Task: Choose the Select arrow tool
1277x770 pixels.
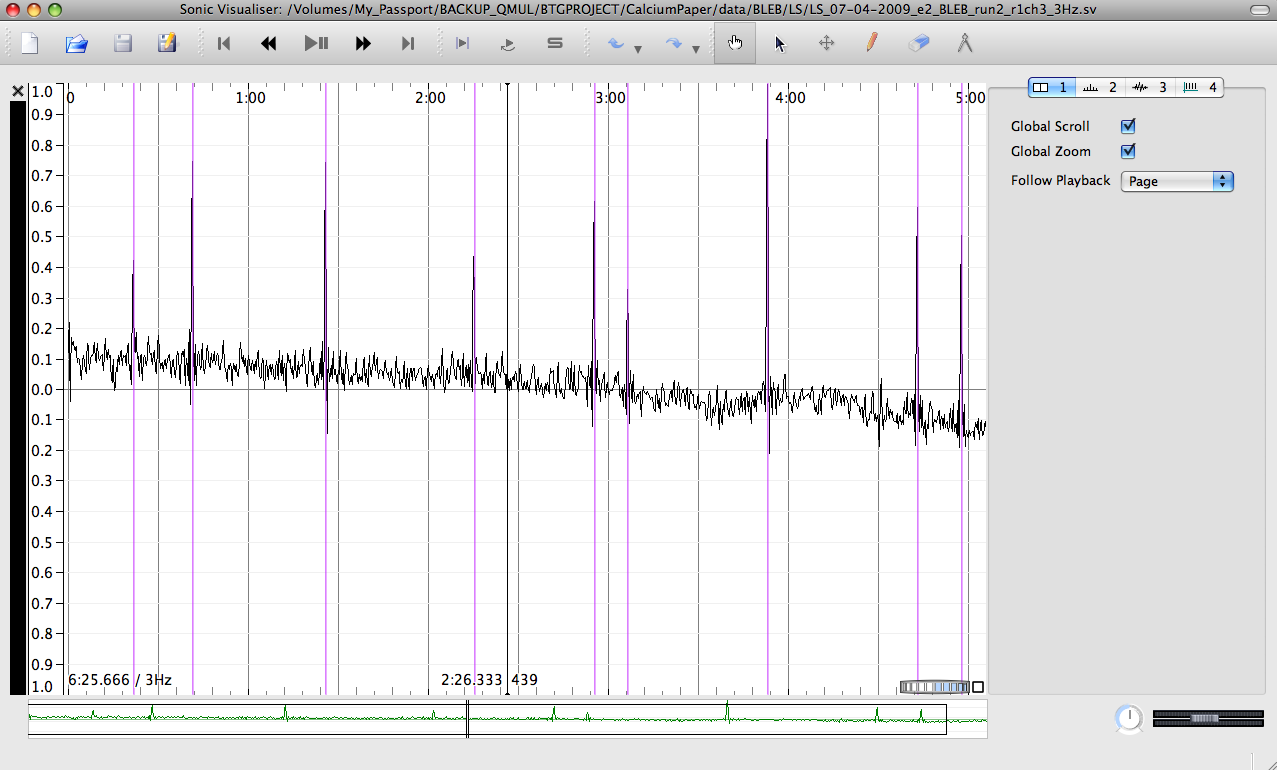Action: tap(781, 43)
